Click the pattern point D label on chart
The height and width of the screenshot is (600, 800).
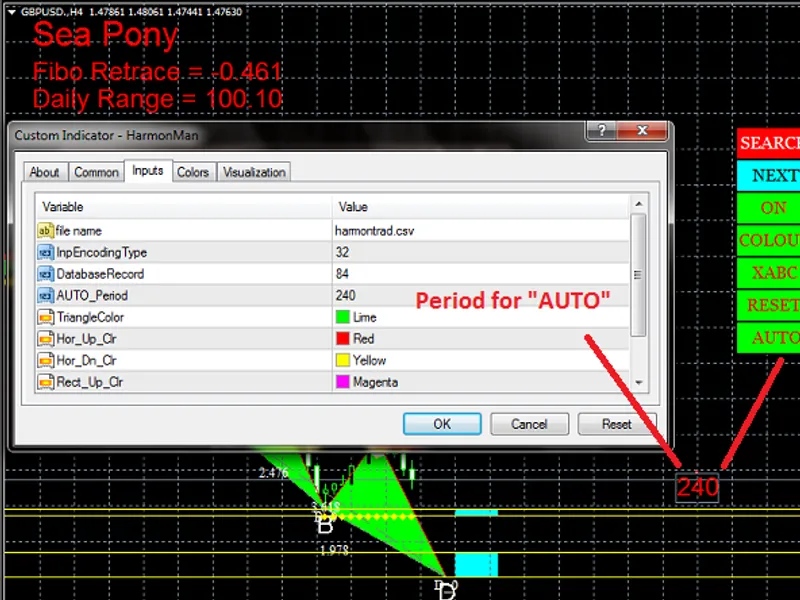[446, 590]
